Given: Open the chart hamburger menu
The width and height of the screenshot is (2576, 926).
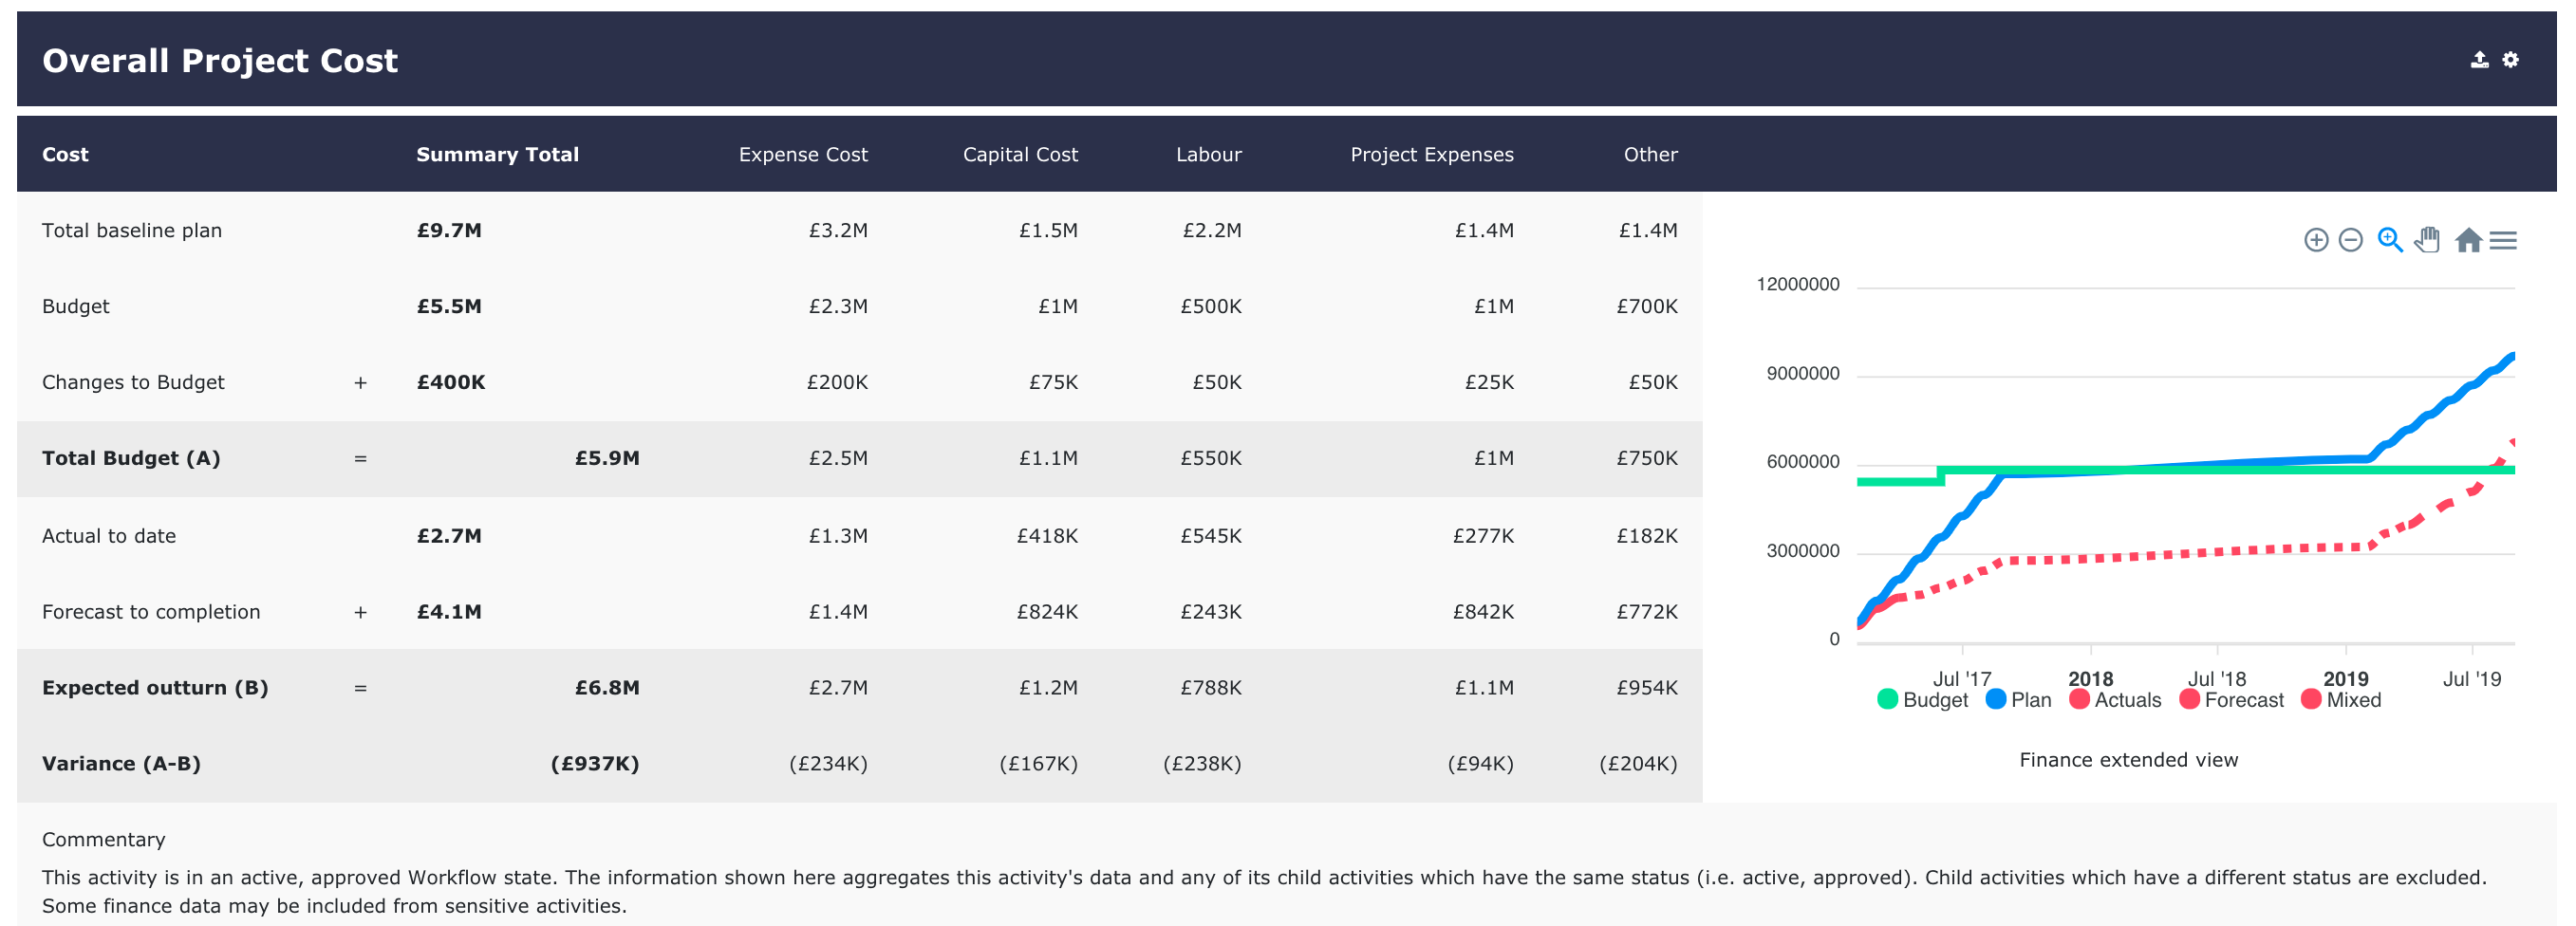Looking at the screenshot, I should click(x=2502, y=240).
